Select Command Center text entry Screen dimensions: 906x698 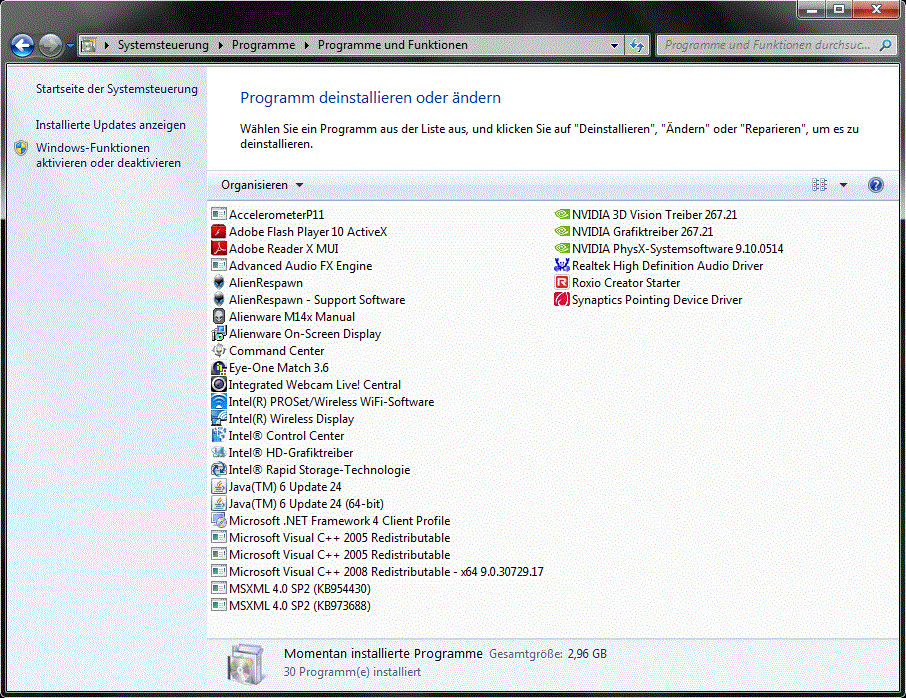pyautogui.click(x=277, y=351)
